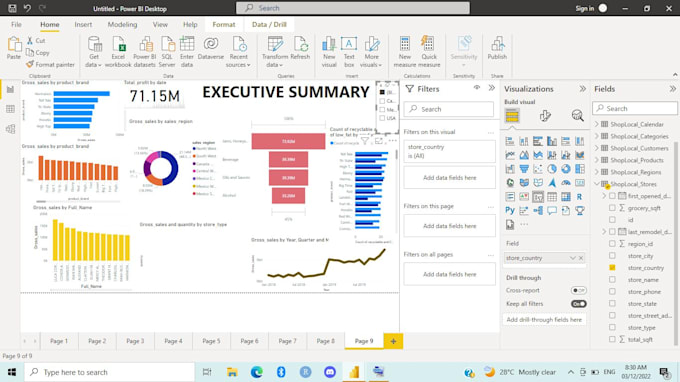Select the Python visual icon
Screen dimensions: 680x382
[510, 210]
